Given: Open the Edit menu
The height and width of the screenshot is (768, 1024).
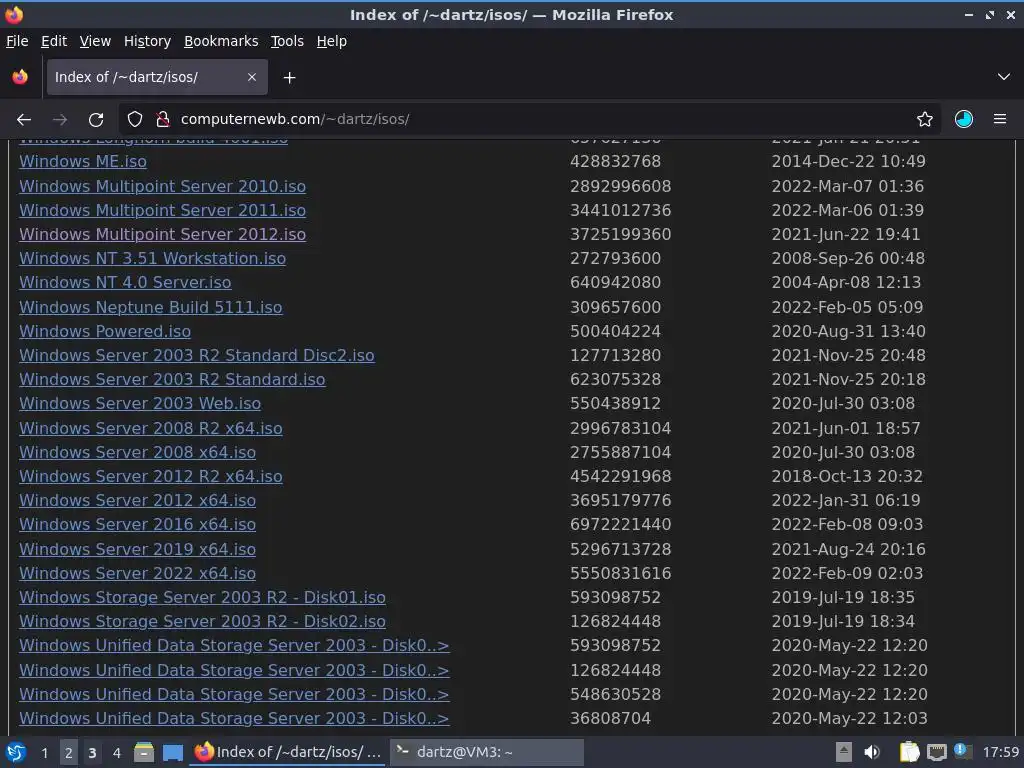Looking at the screenshot, I should [54, 41].
